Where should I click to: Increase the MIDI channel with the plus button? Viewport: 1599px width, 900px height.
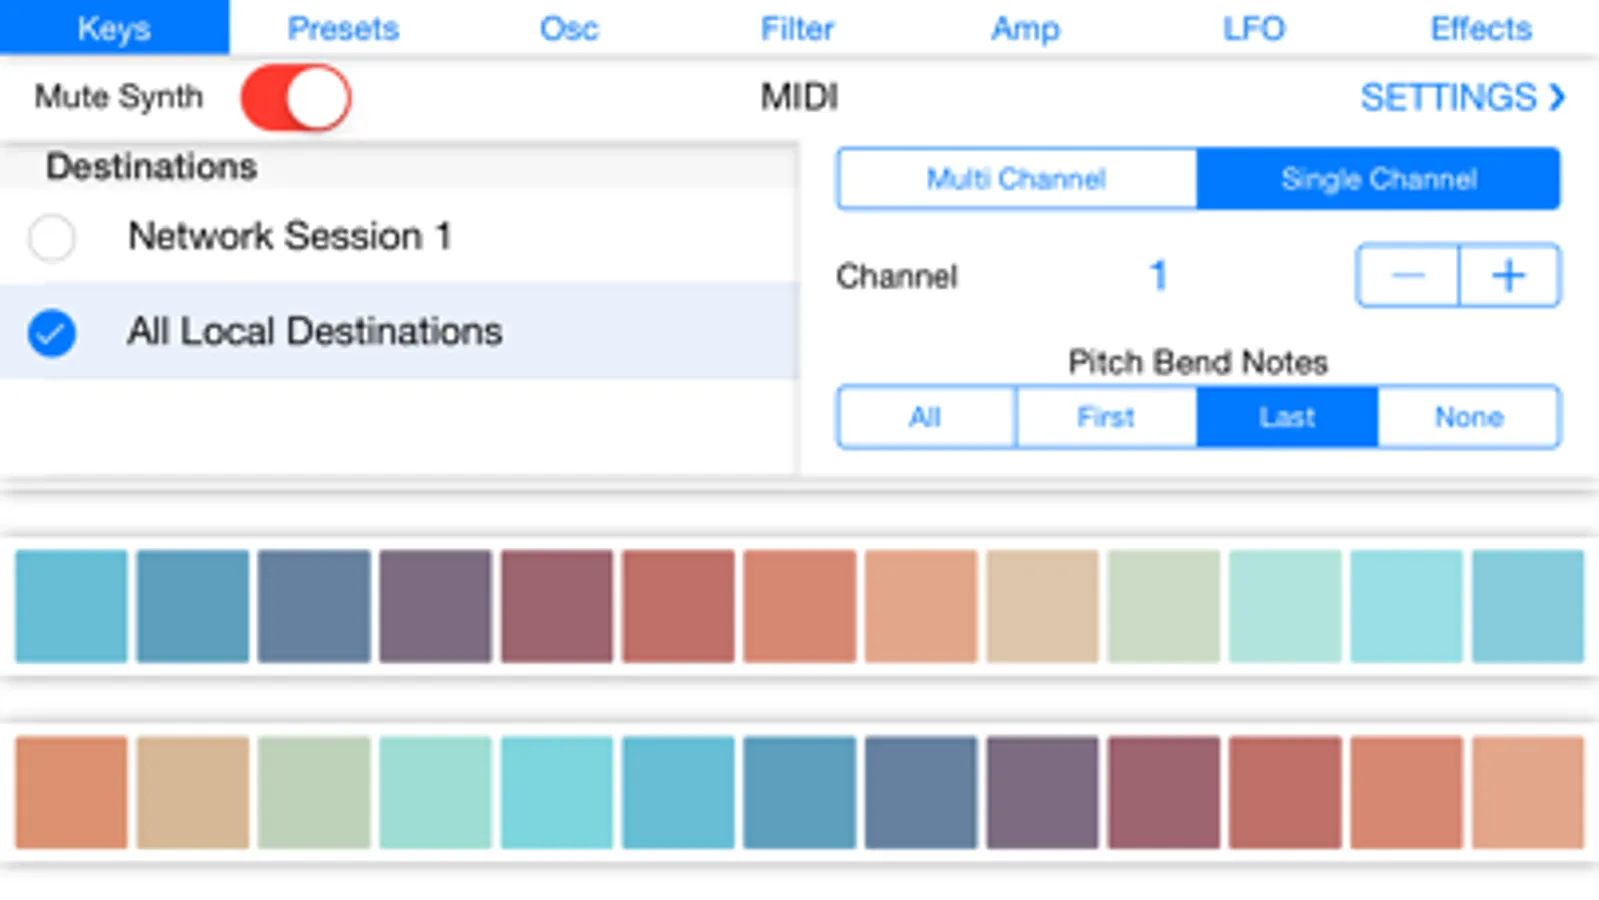(1509, 275)
